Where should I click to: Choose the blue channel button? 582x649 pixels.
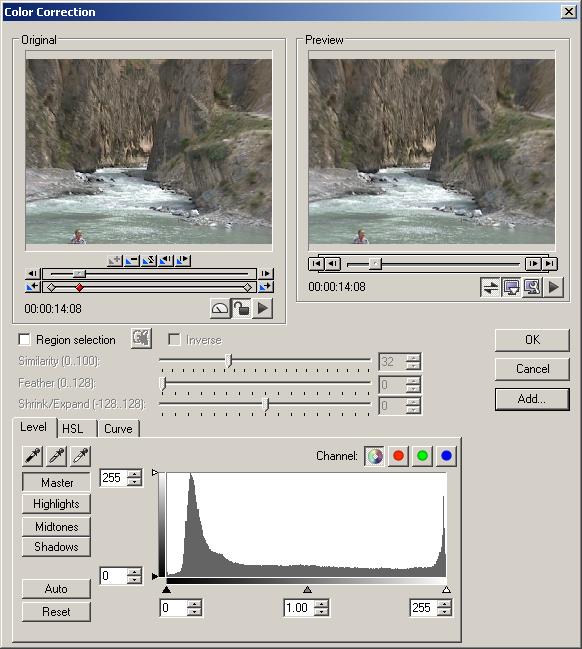coord(446,456)
